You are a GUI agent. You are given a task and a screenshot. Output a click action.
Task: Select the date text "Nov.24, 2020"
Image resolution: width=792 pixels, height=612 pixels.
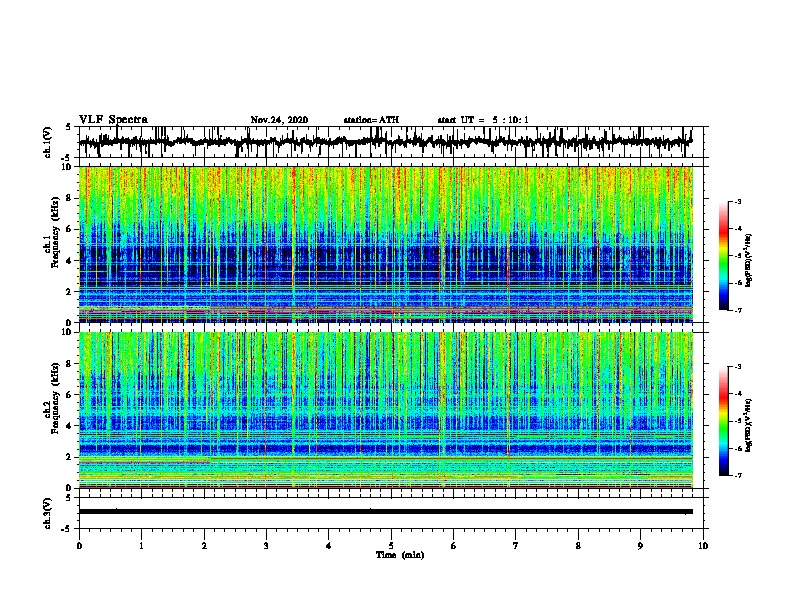pyautogui.click(x=279, y=120)
